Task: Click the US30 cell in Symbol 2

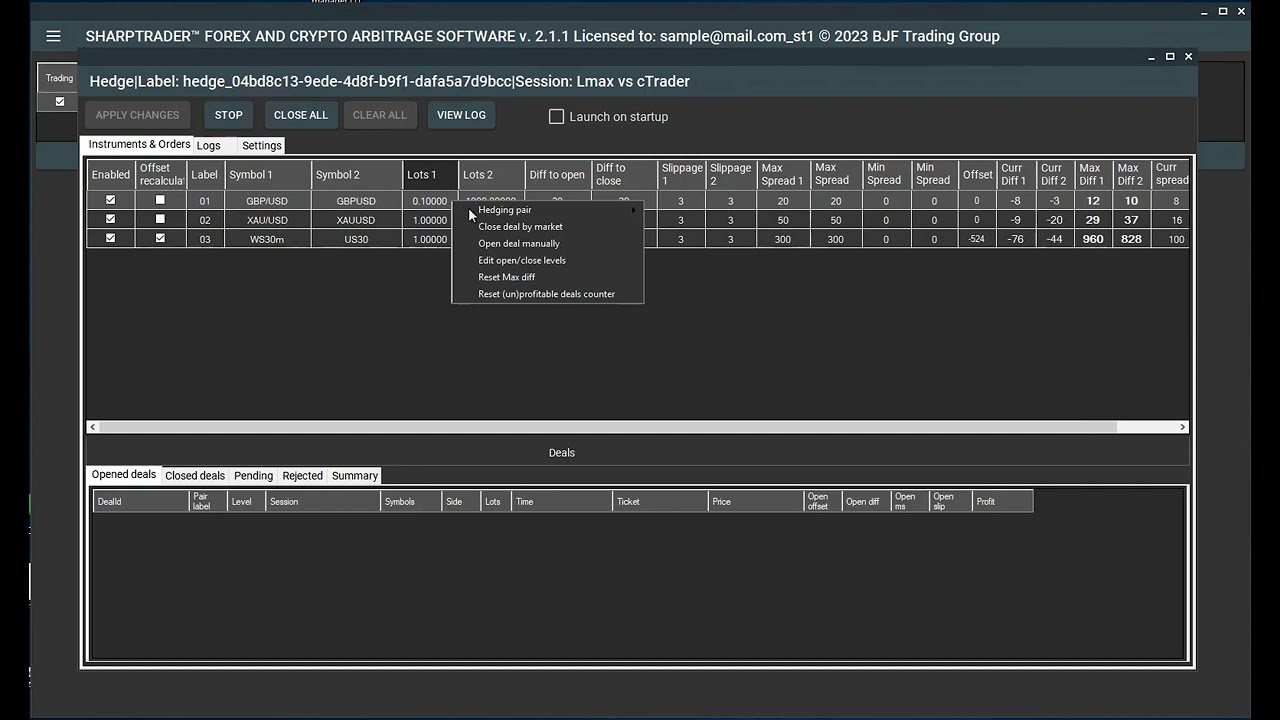Action: coord(356,239)
